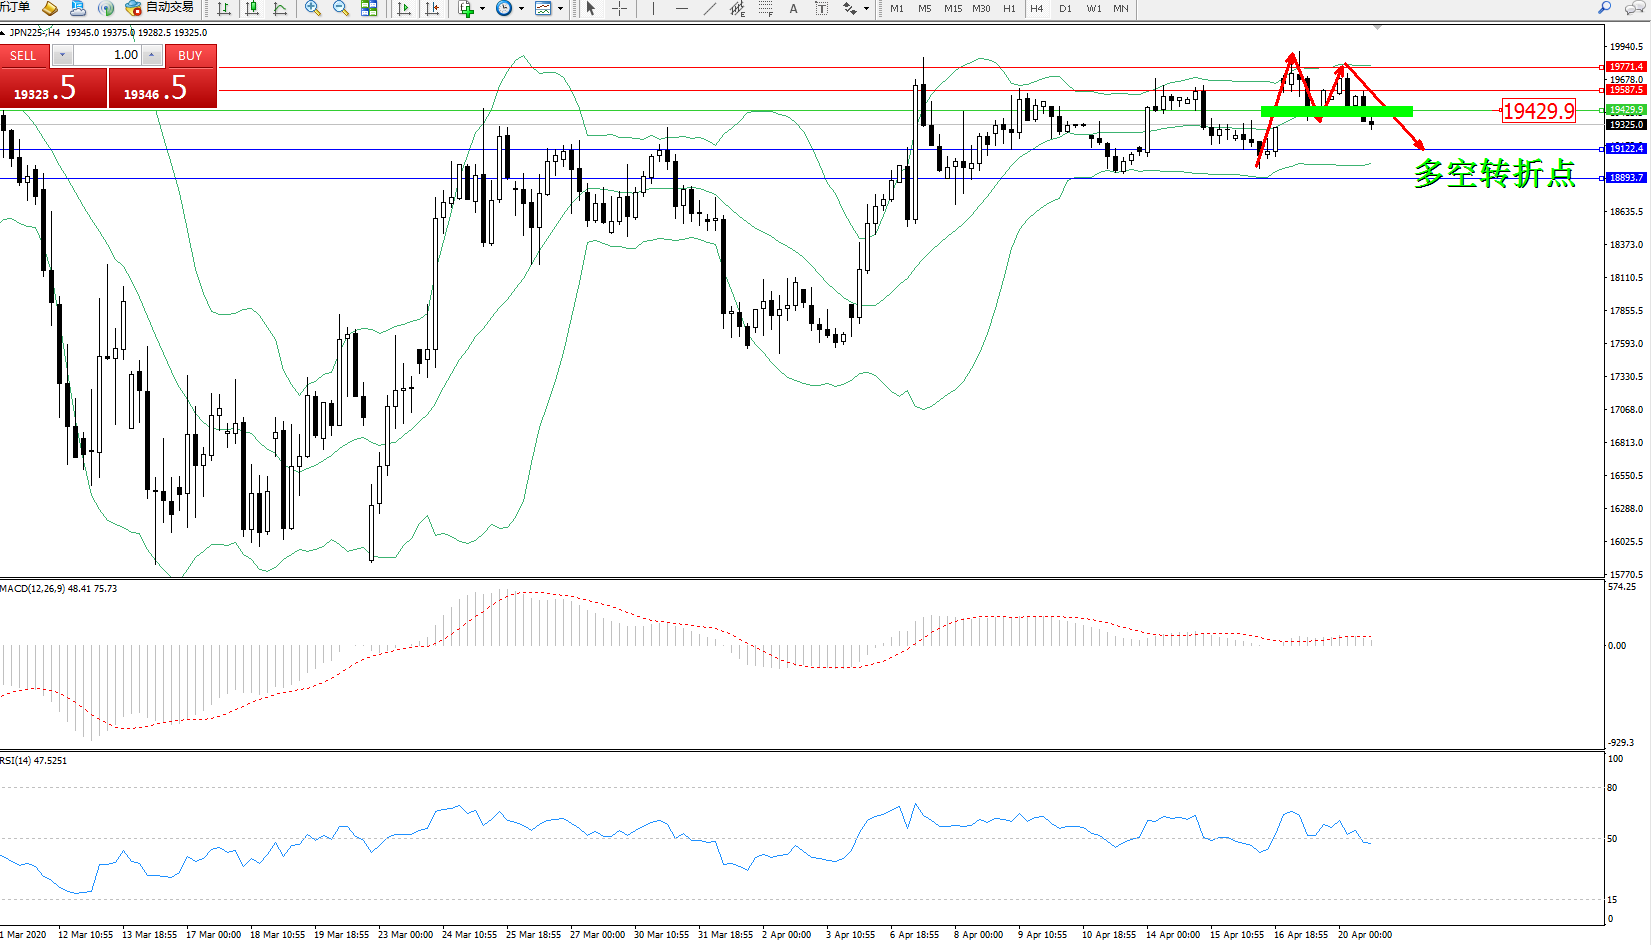The width and height of the screenshot is (1651, 945).
Task: Toggle the auto-trading (自动交易) button
Action: 160,8
